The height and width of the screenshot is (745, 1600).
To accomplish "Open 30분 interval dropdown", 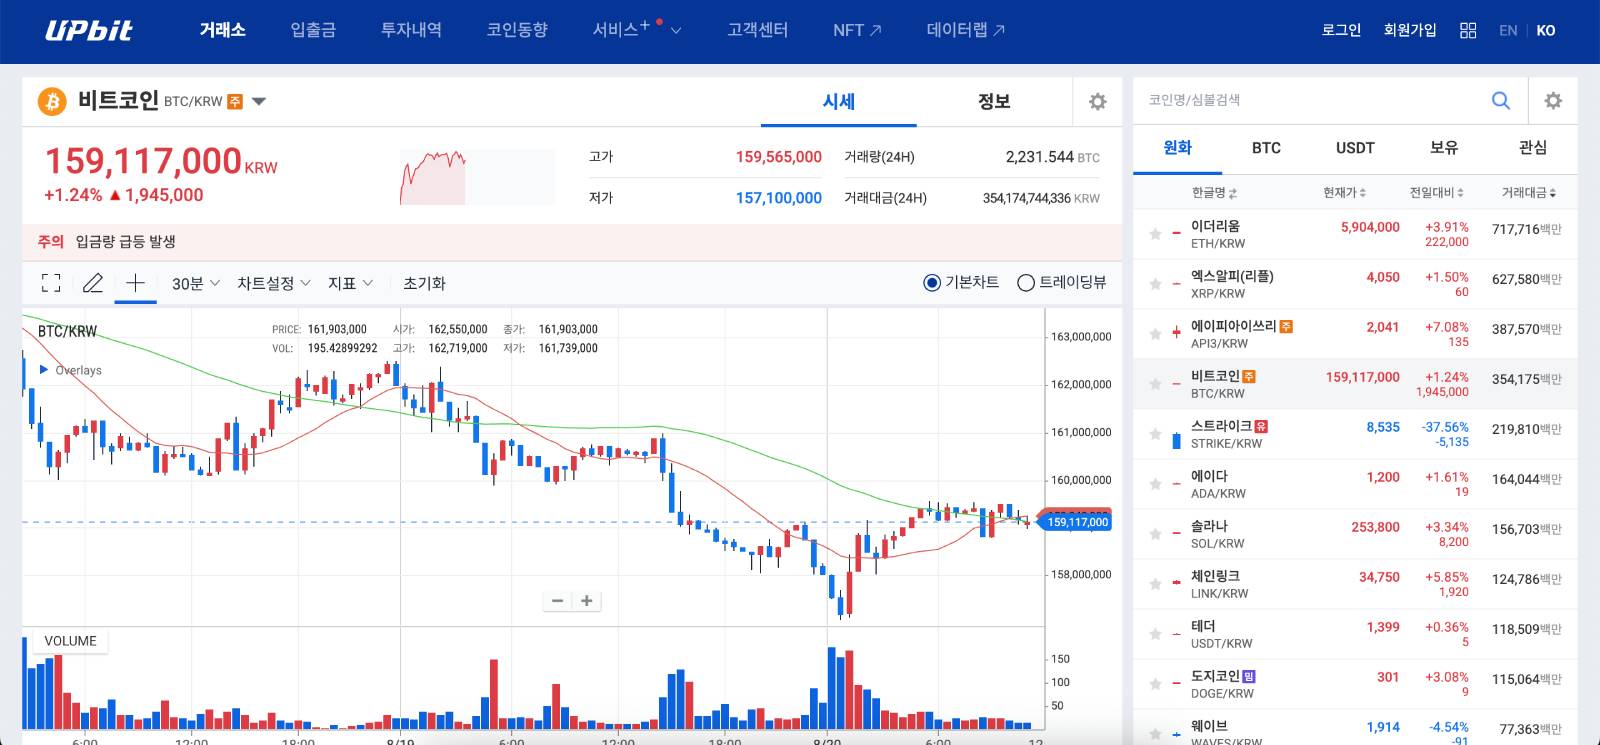I will (196, 284).
